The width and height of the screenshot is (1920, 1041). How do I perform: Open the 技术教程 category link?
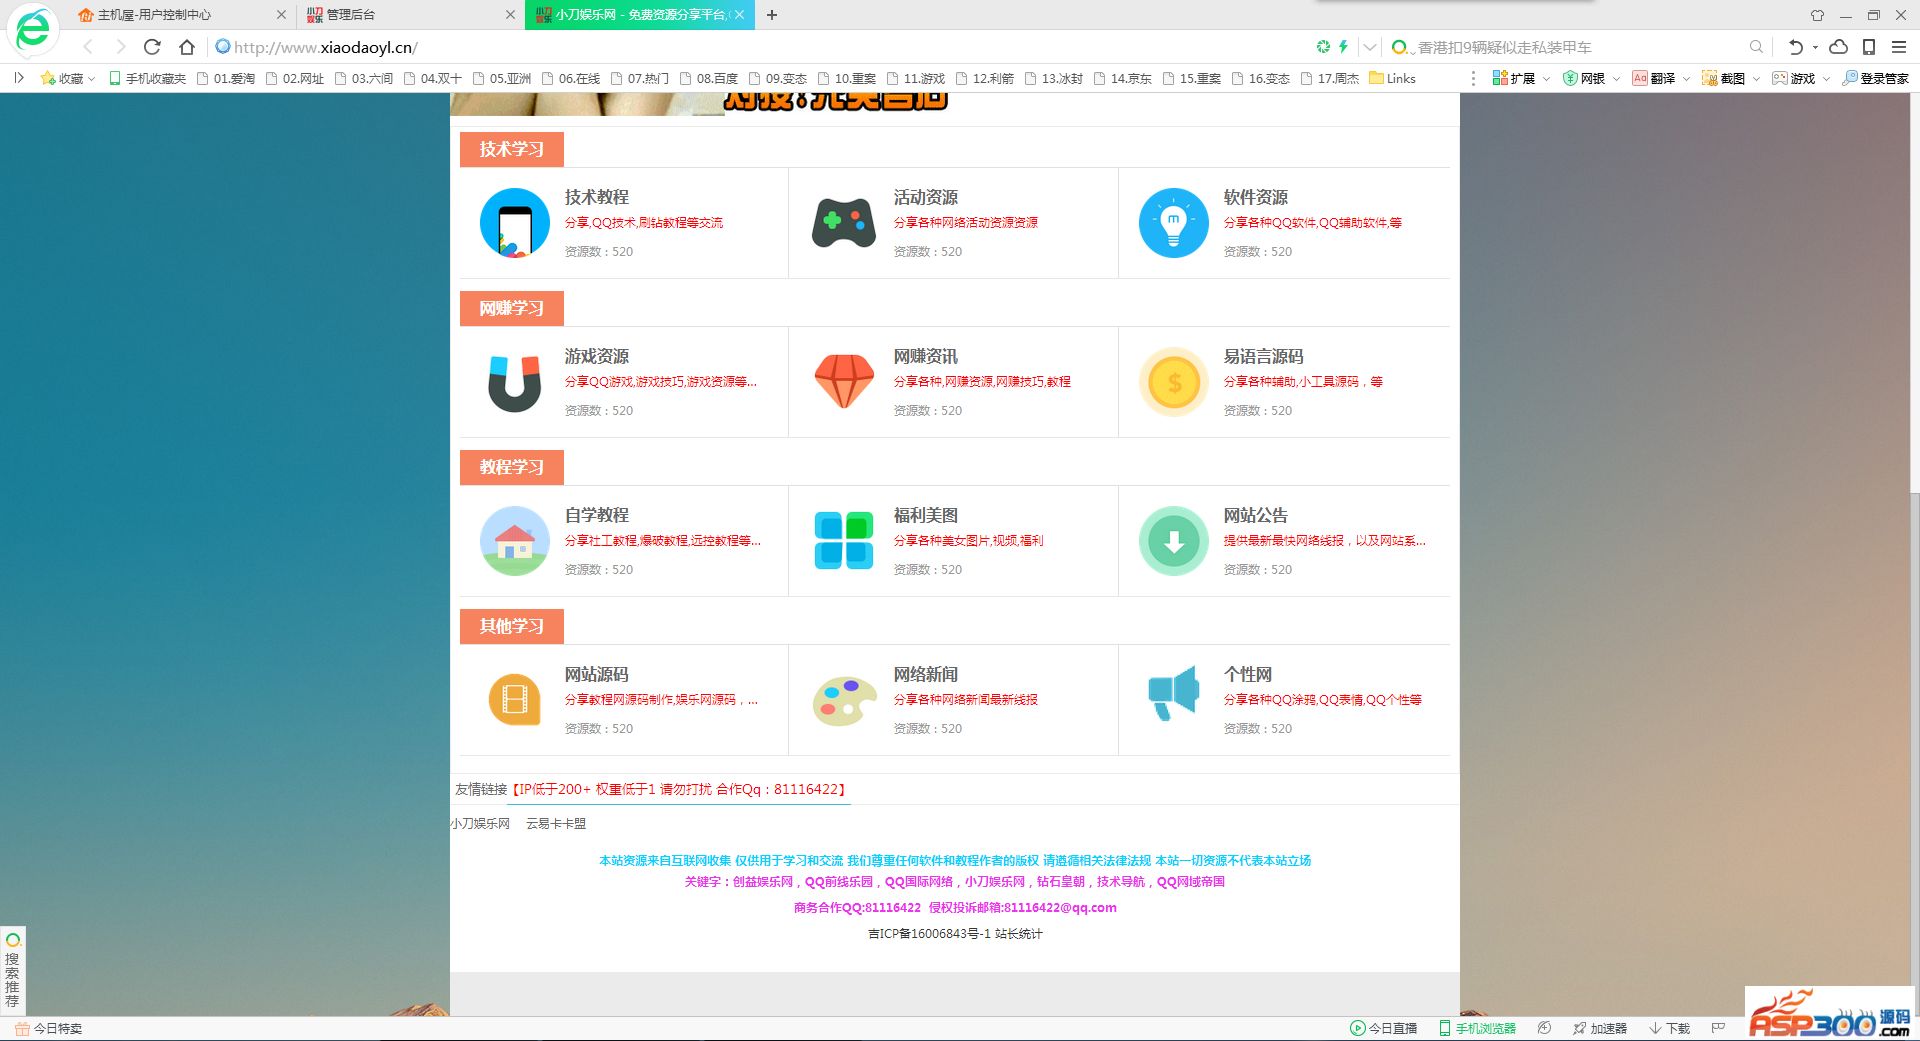(597, 197)
